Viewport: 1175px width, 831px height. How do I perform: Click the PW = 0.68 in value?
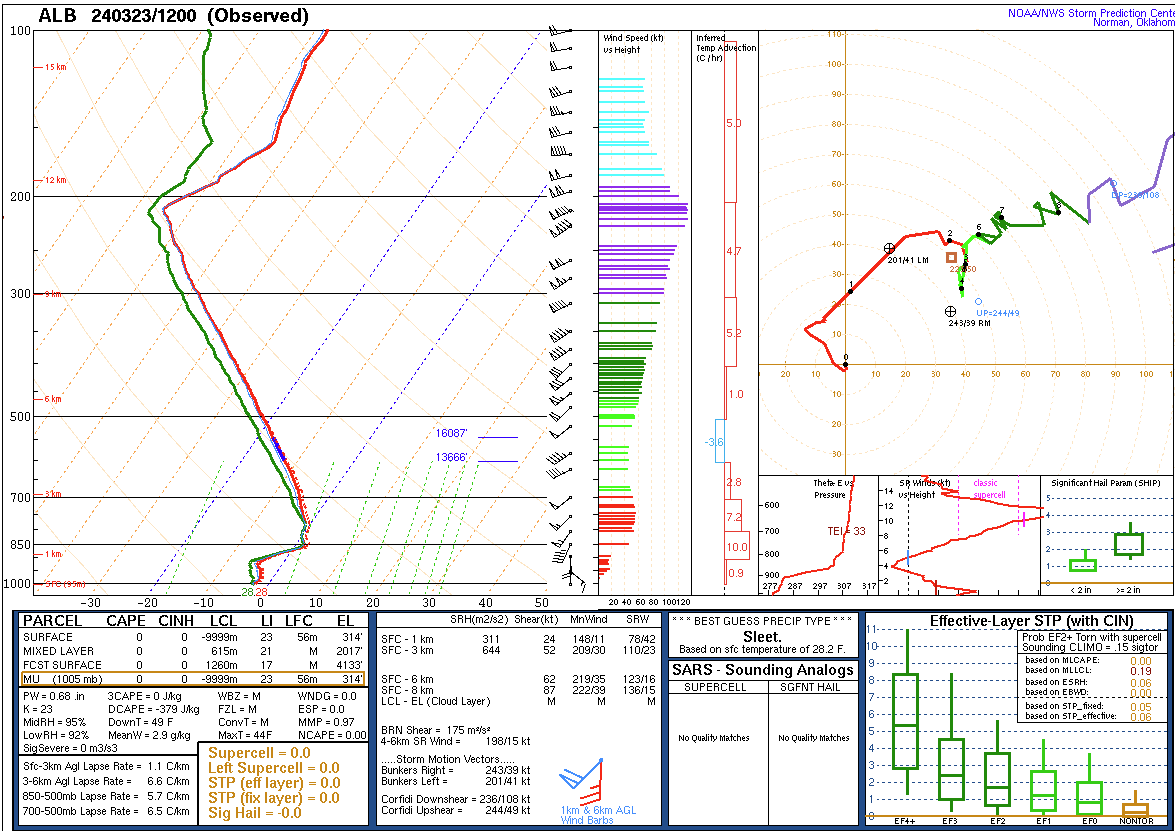(x=54, y=696)
